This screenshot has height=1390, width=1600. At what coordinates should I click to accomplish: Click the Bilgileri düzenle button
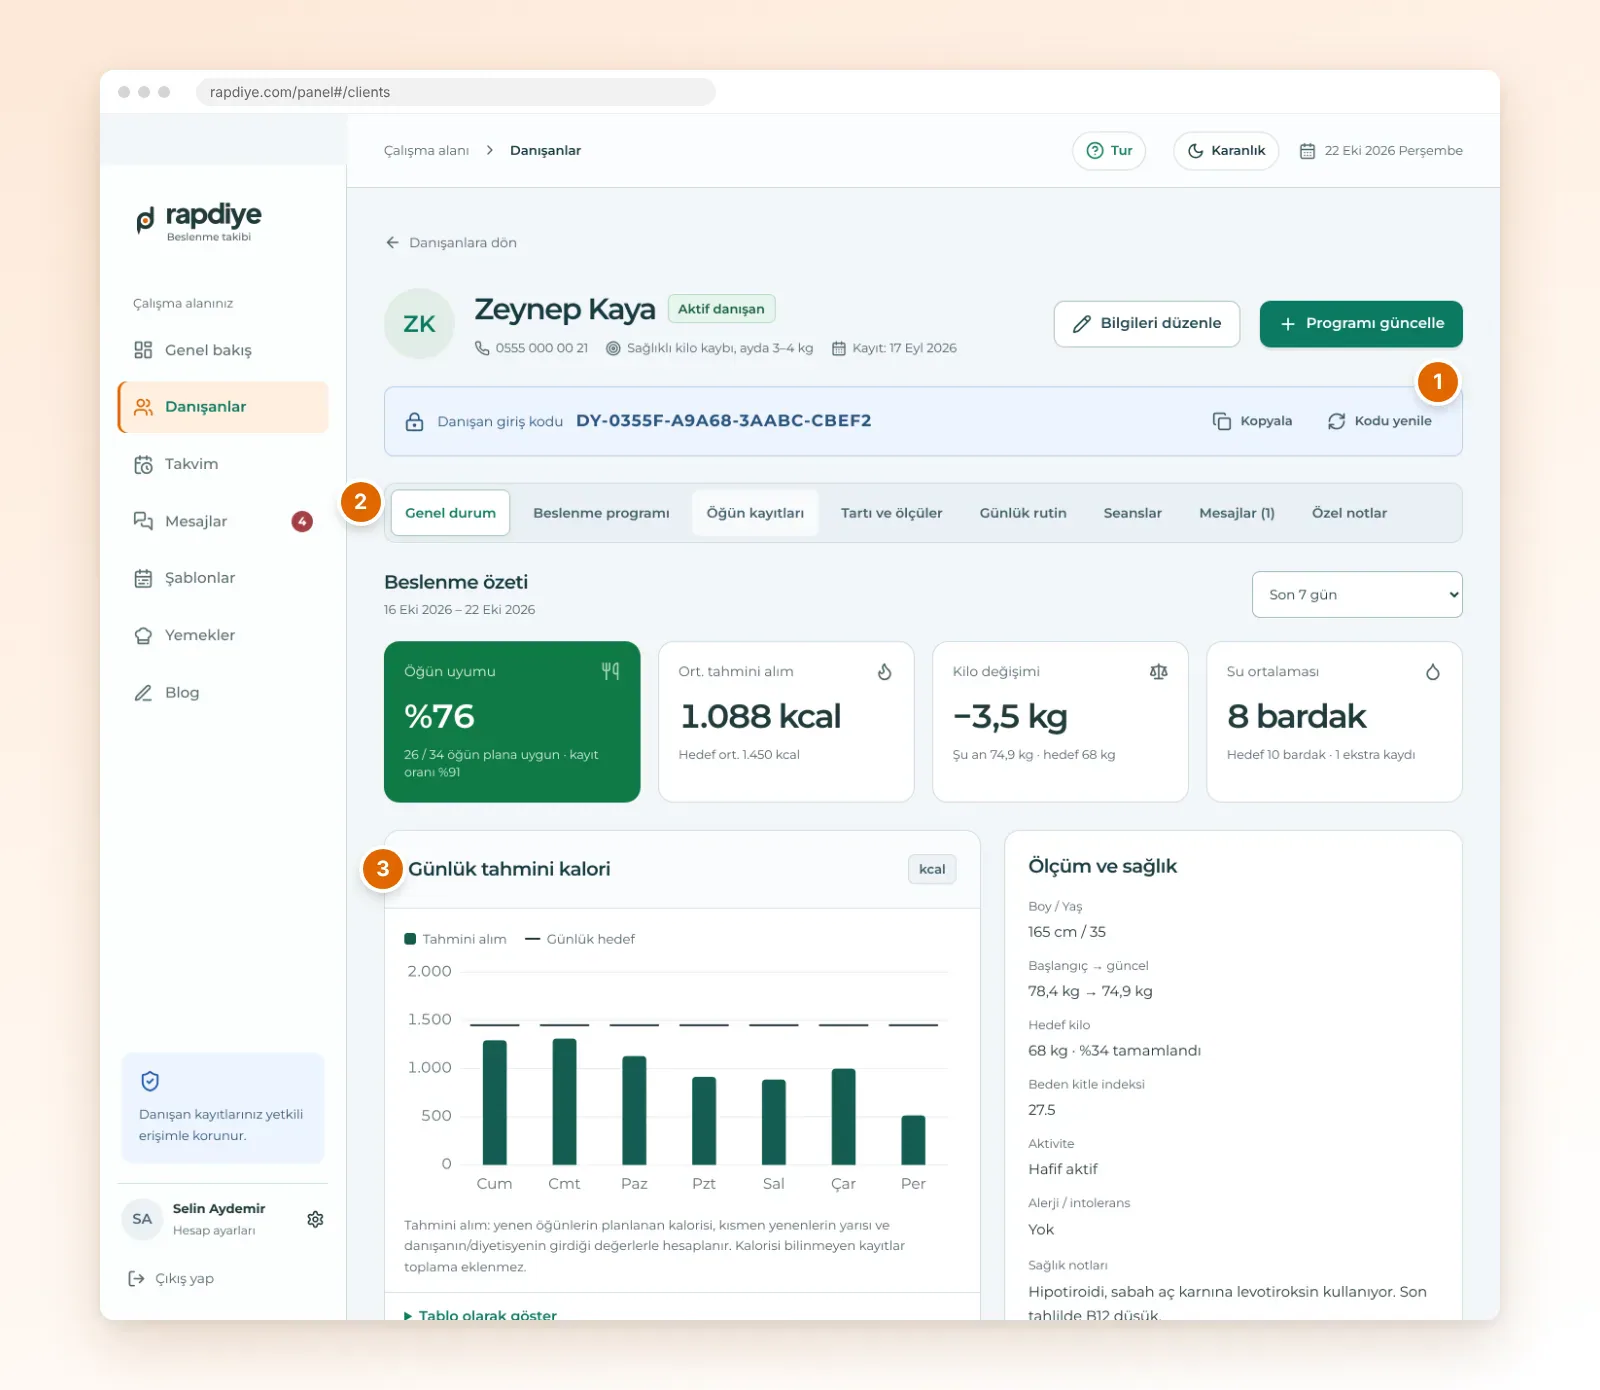1147,324
